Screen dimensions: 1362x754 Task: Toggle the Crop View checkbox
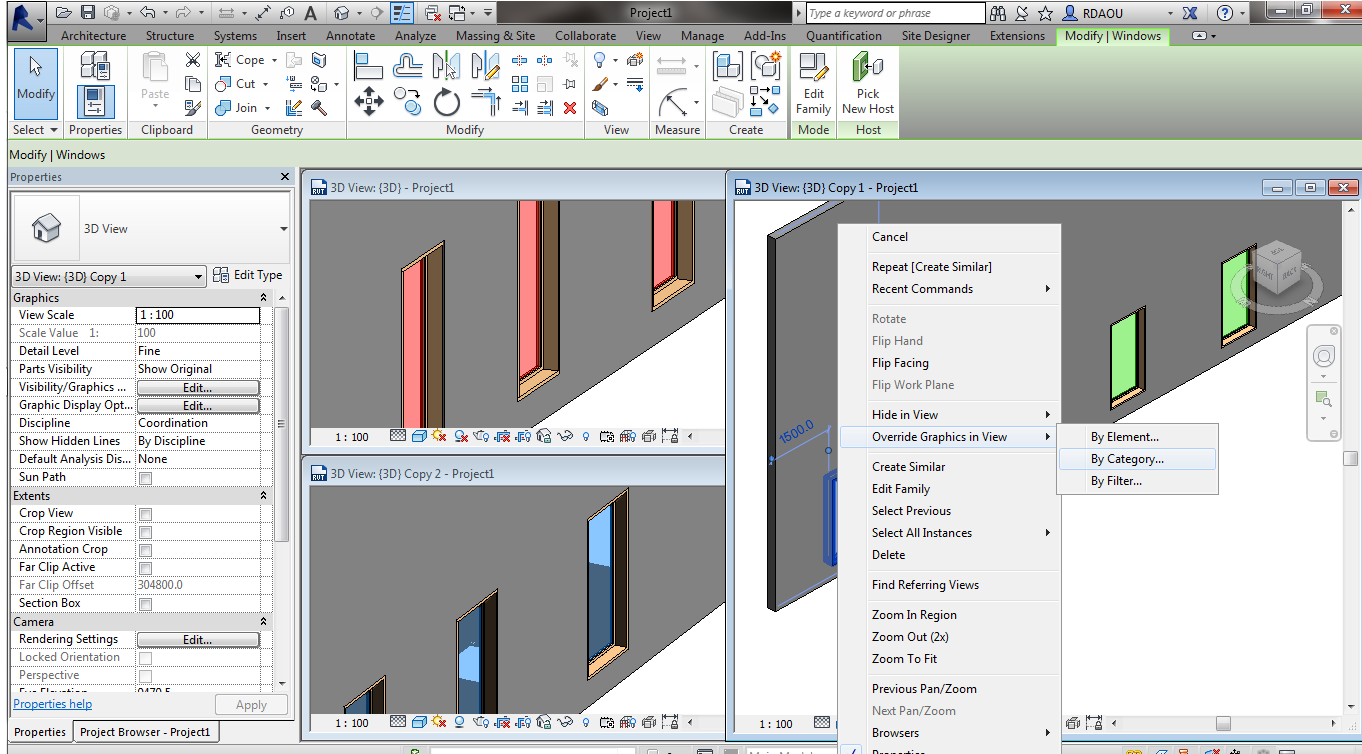pos(145,514)
